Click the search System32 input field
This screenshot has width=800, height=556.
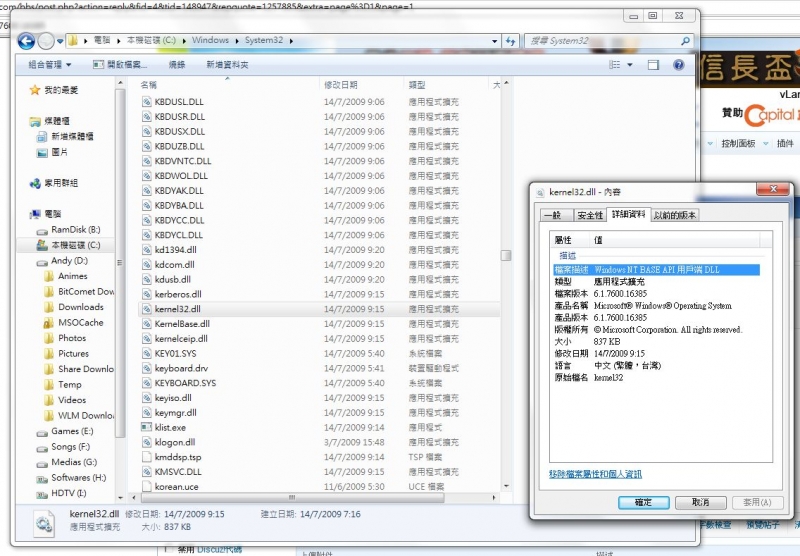pyautogui.click(x=602, y=41)
